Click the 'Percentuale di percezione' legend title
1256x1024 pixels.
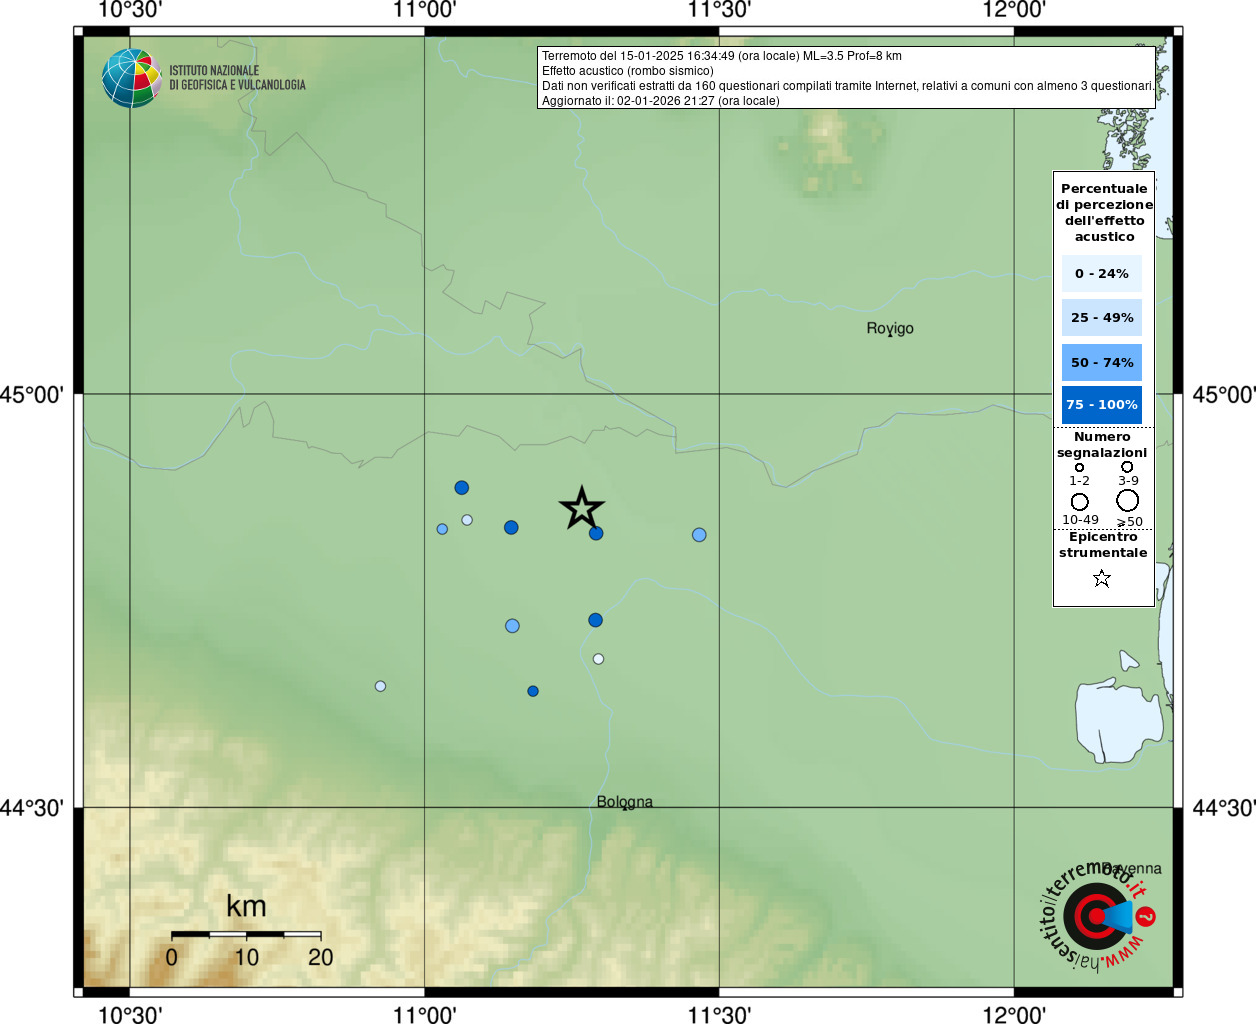pyautogui.click(x=1104, y=212)
